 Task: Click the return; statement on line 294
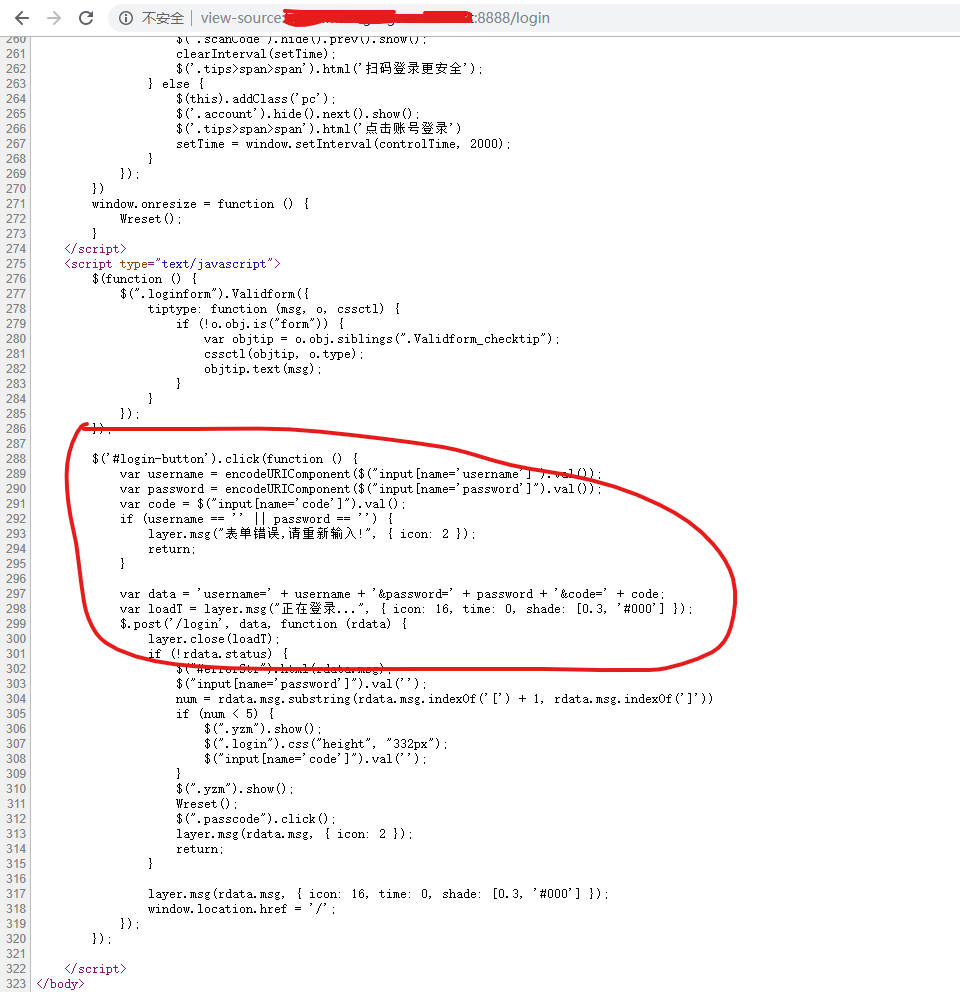click(171, 549)
